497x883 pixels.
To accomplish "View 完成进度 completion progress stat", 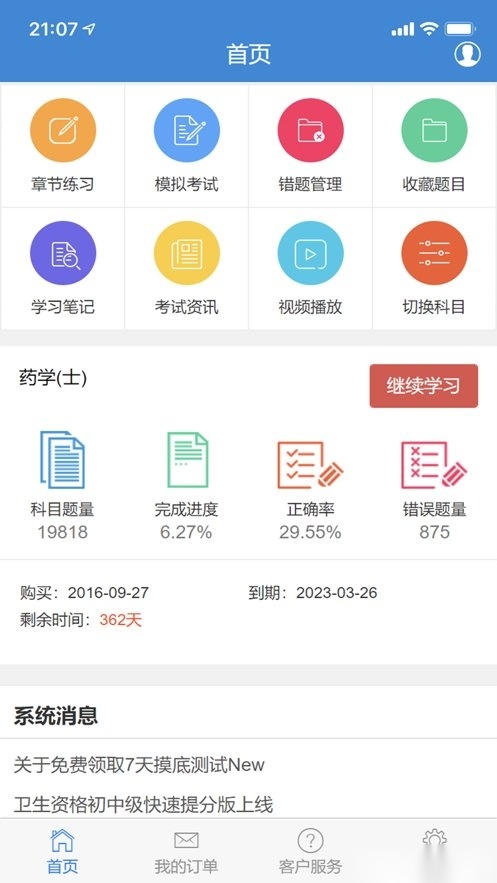I will coord(186,485).
